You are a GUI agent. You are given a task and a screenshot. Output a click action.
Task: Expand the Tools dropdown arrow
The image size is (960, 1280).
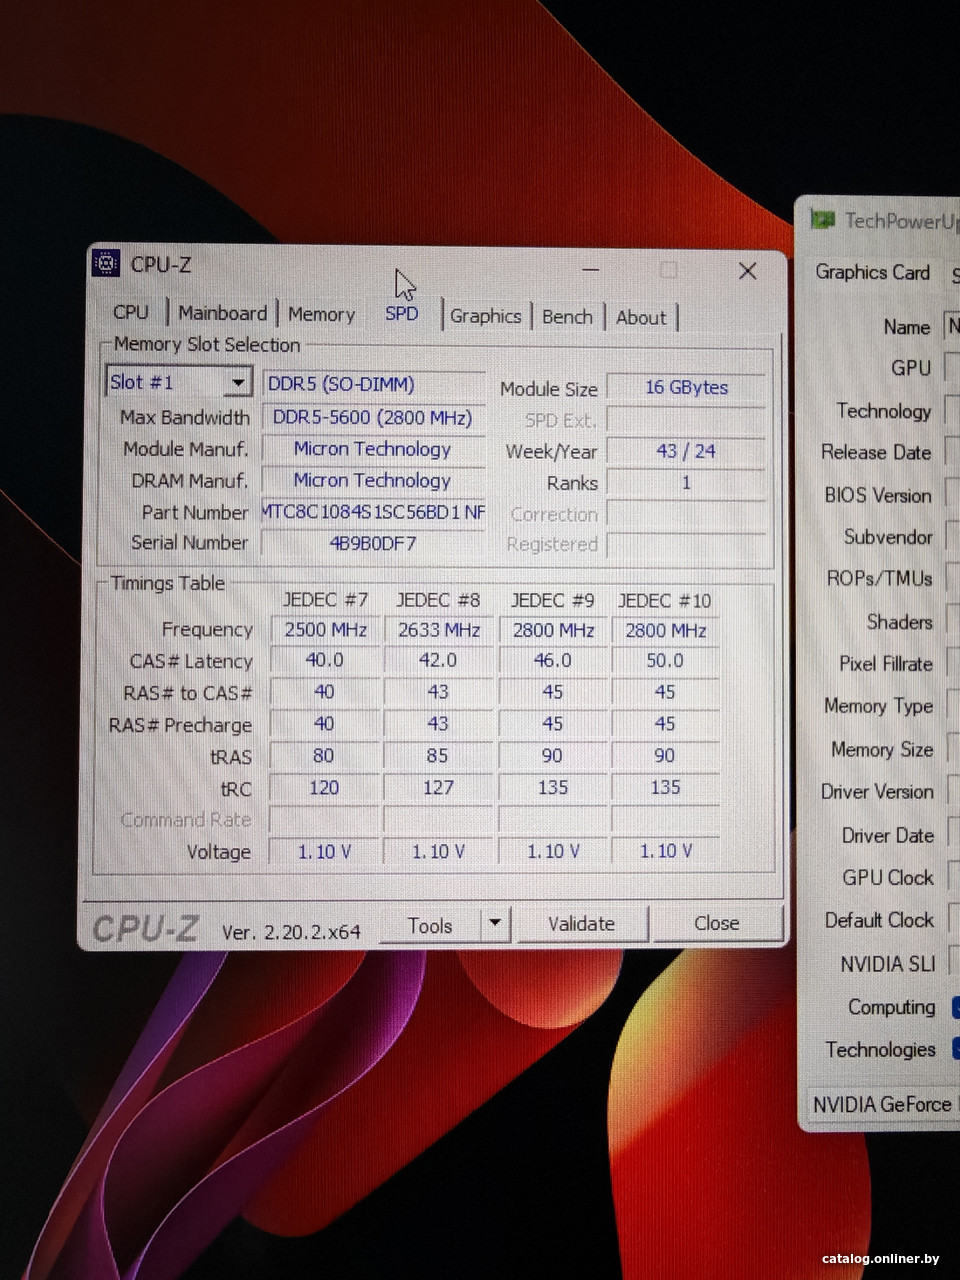495,925
